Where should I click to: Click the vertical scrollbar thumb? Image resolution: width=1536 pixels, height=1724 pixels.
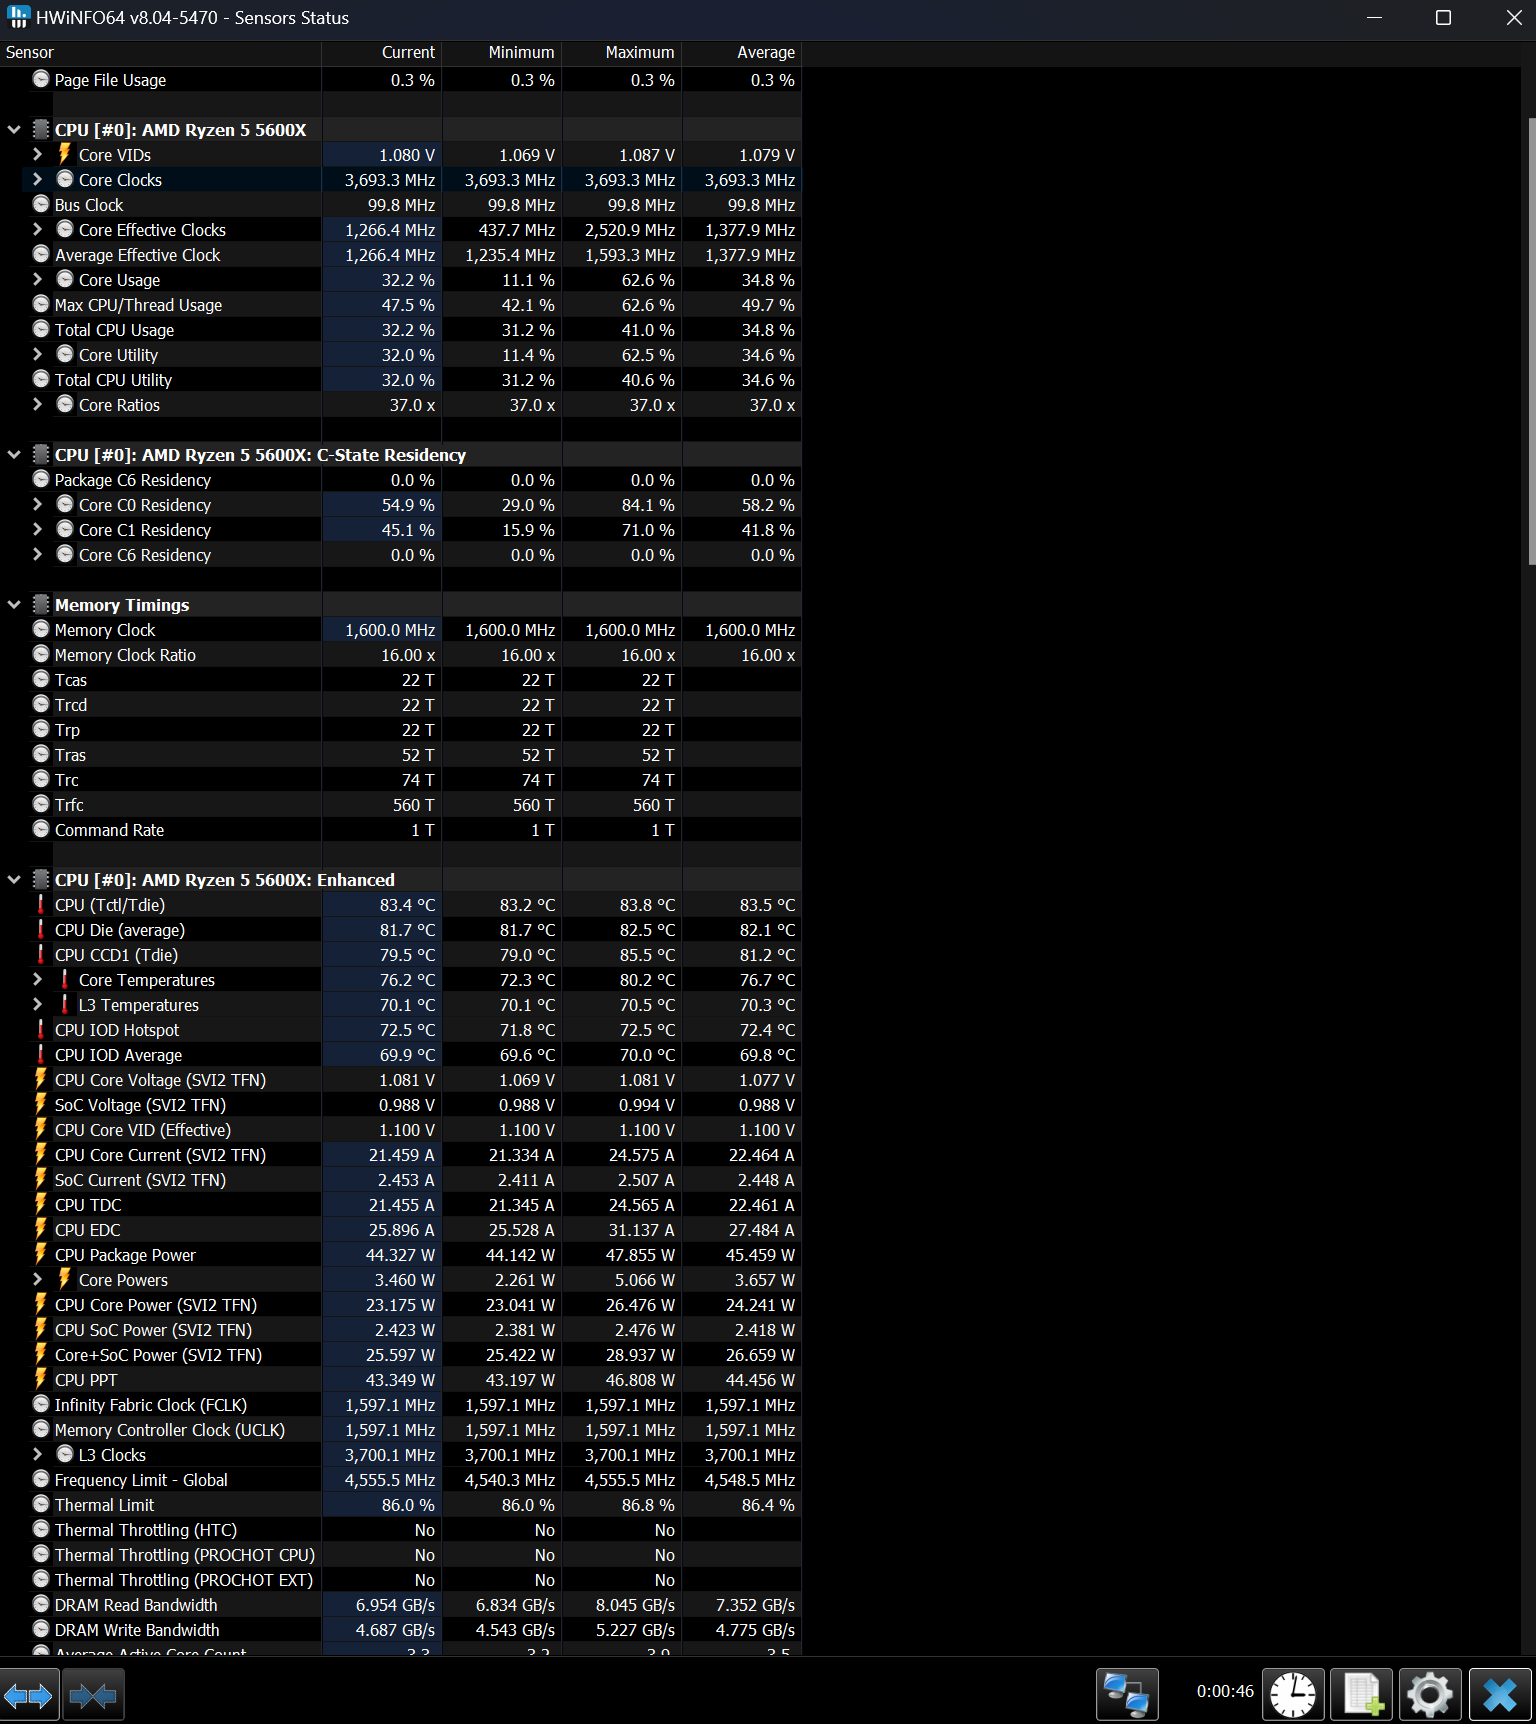click(1531, 342)
